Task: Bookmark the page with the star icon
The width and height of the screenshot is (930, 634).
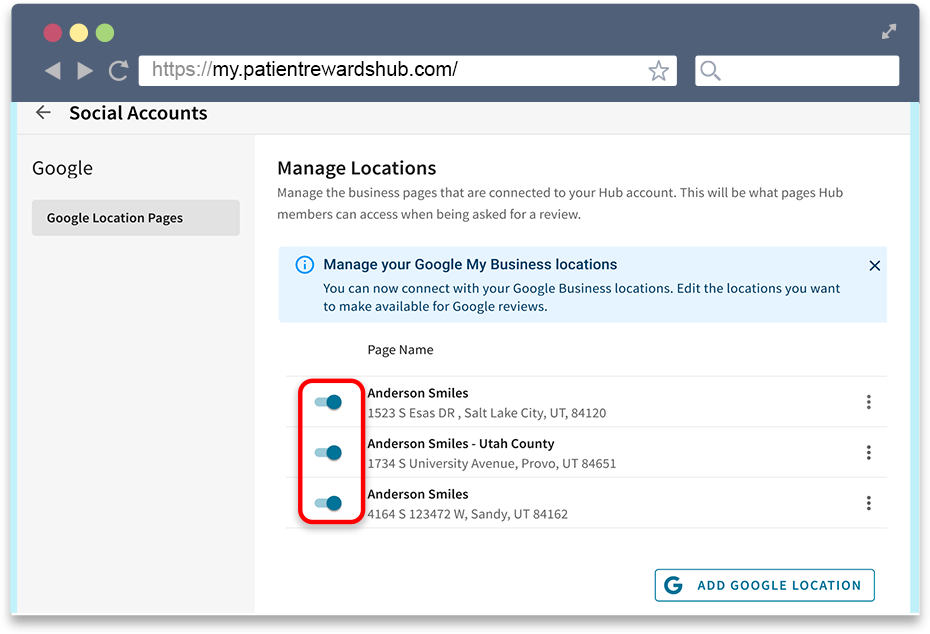Action: point(658,71)
